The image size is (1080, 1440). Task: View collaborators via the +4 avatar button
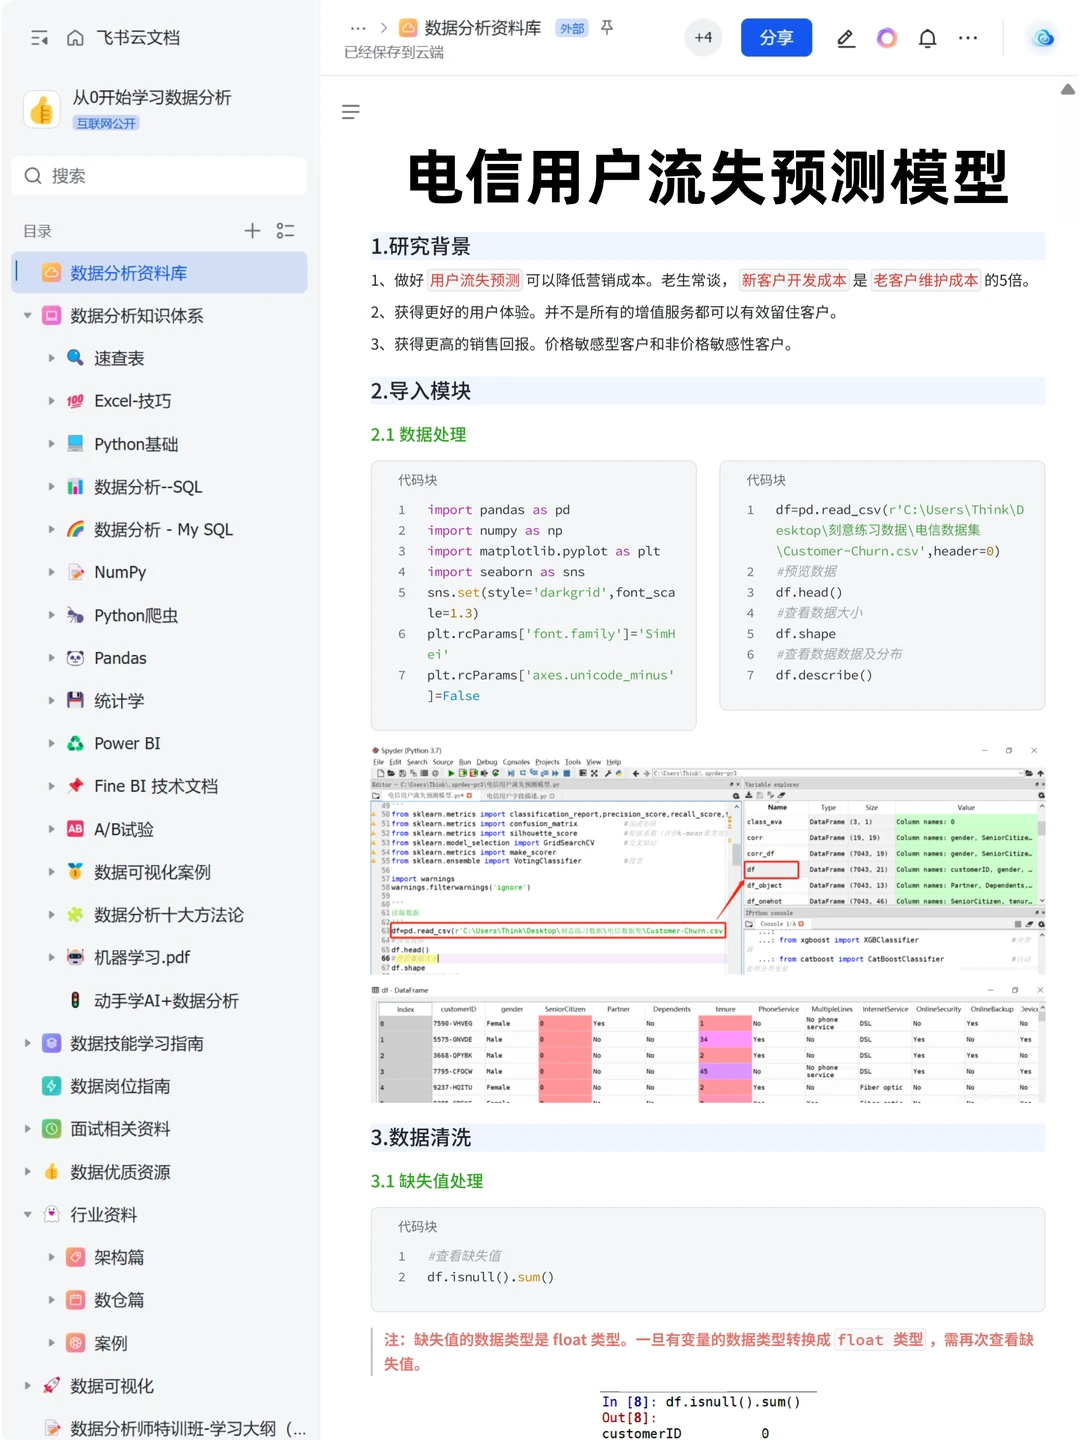(x=703, y=38)
